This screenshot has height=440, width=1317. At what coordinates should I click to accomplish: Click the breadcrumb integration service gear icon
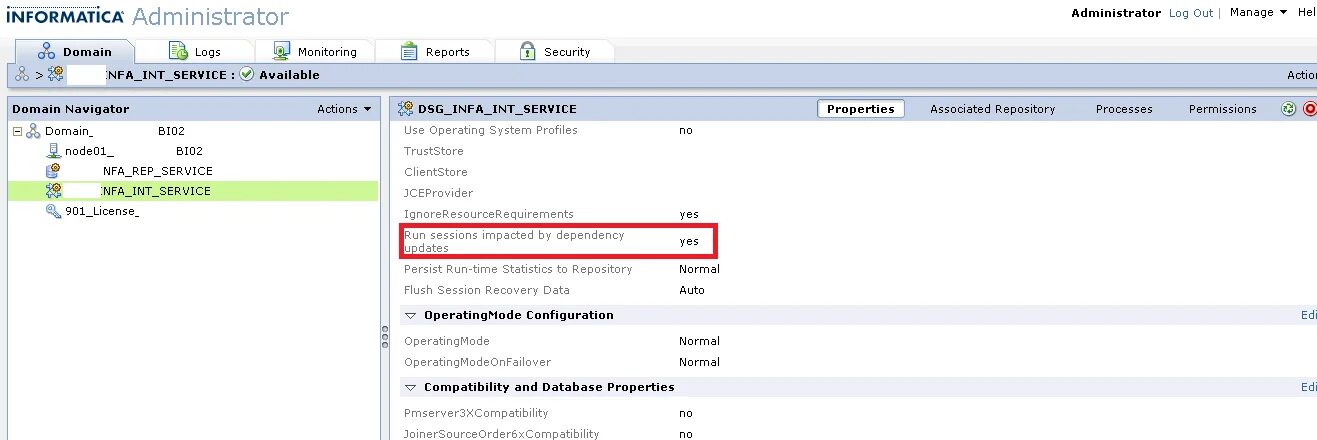coord(56,75)
